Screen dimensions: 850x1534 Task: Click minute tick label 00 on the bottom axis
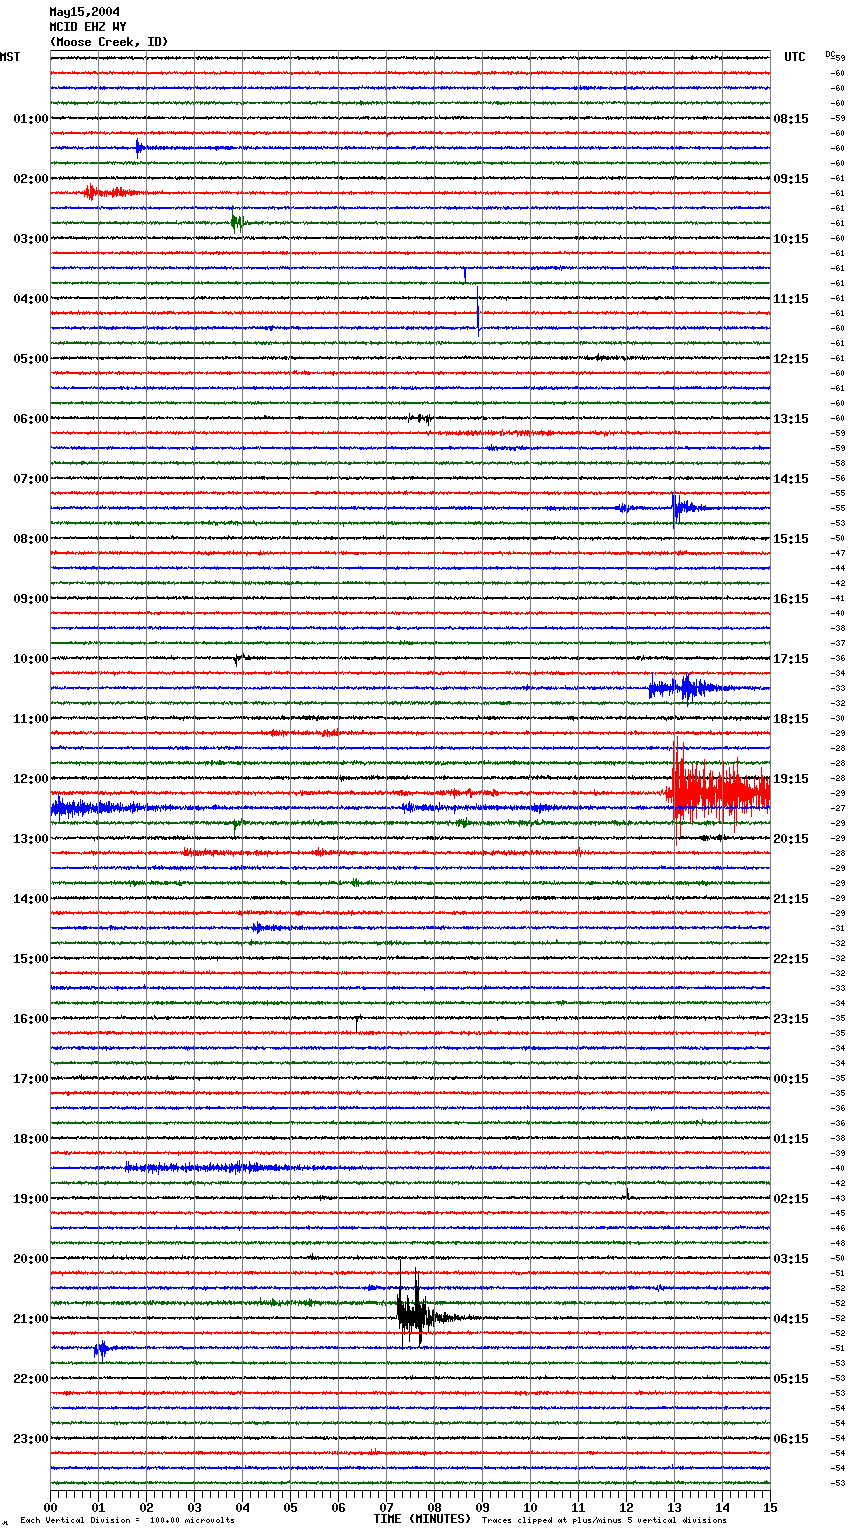[x=51, y=1507]
